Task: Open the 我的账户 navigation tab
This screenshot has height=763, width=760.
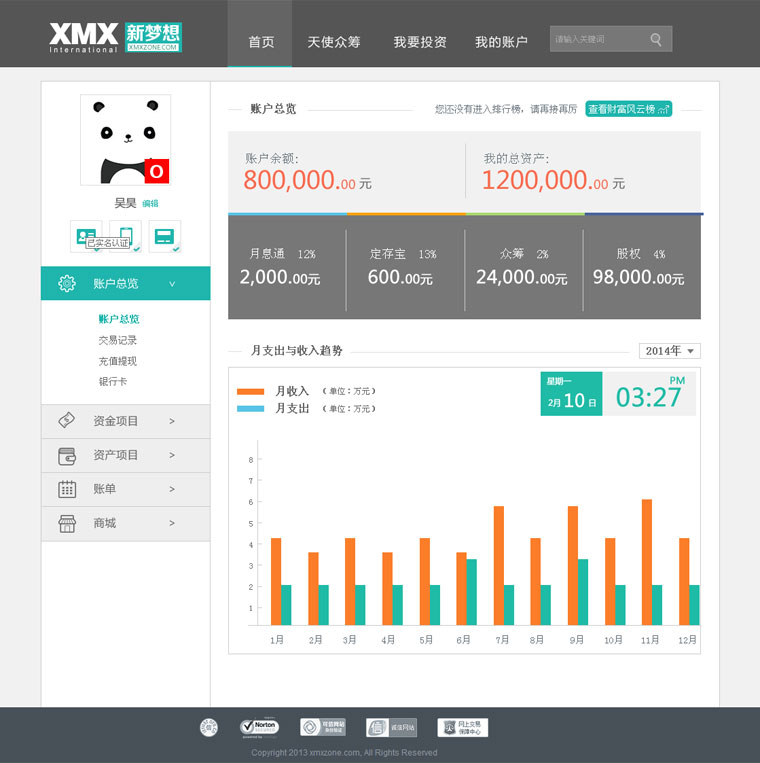Action: pyautogui.click(x=501, y=42)
